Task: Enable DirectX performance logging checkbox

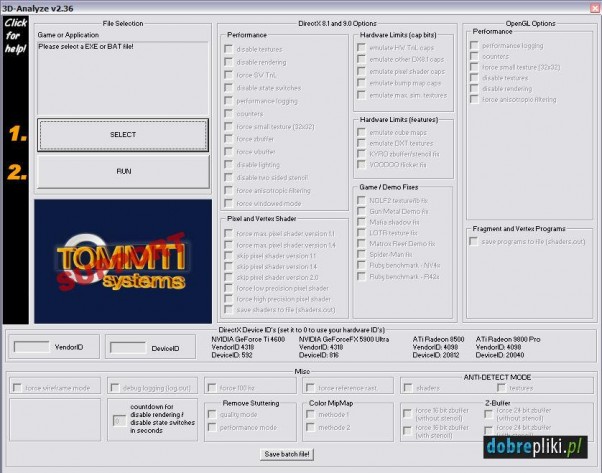Action: (x=228, y=101)
